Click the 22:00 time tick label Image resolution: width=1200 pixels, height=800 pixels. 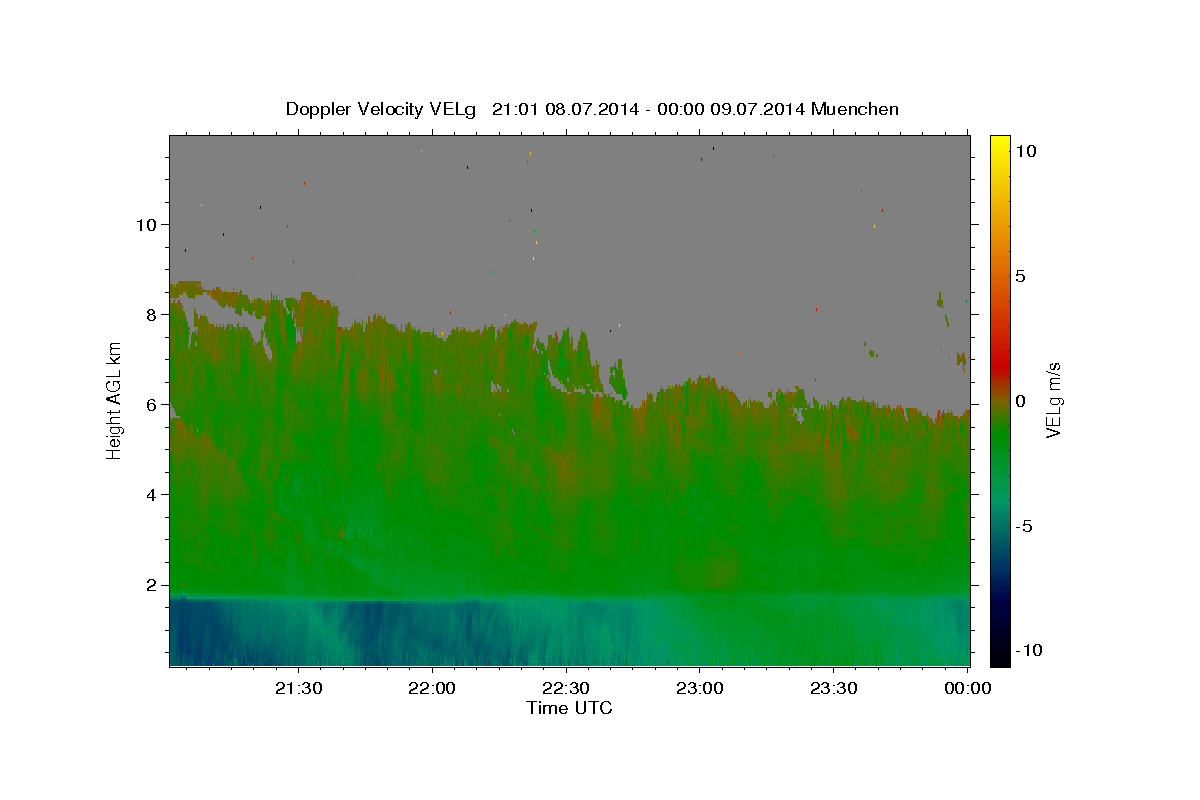pyautogui.click(x=432, y=688)
